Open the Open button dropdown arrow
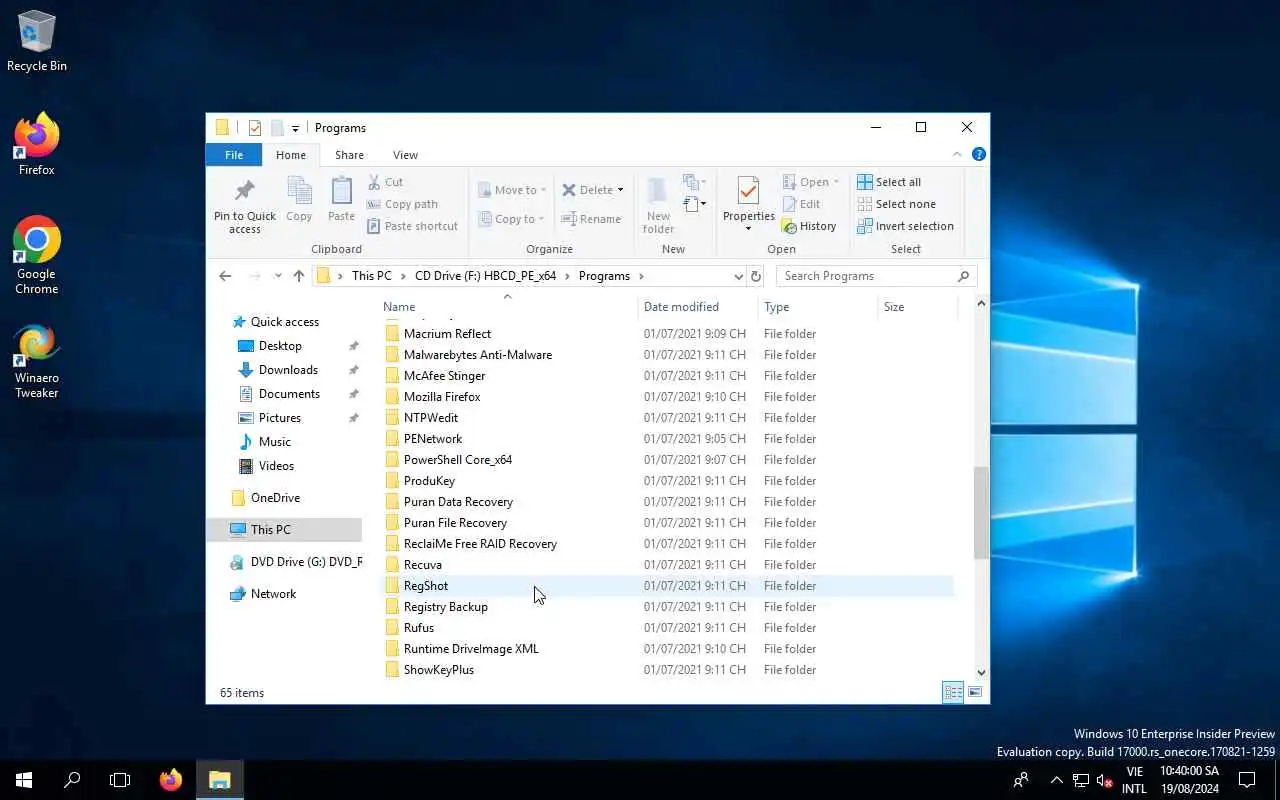1280x800 pixels. [x=836, y=182]
